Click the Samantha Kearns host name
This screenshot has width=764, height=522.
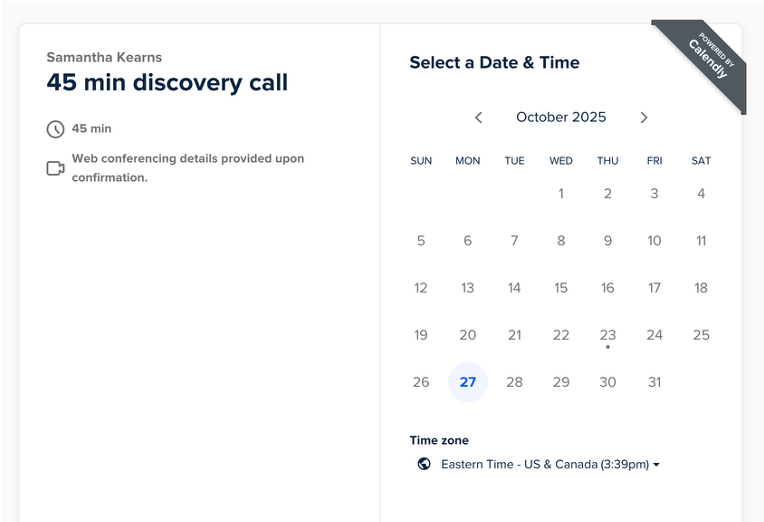point(104,58)
